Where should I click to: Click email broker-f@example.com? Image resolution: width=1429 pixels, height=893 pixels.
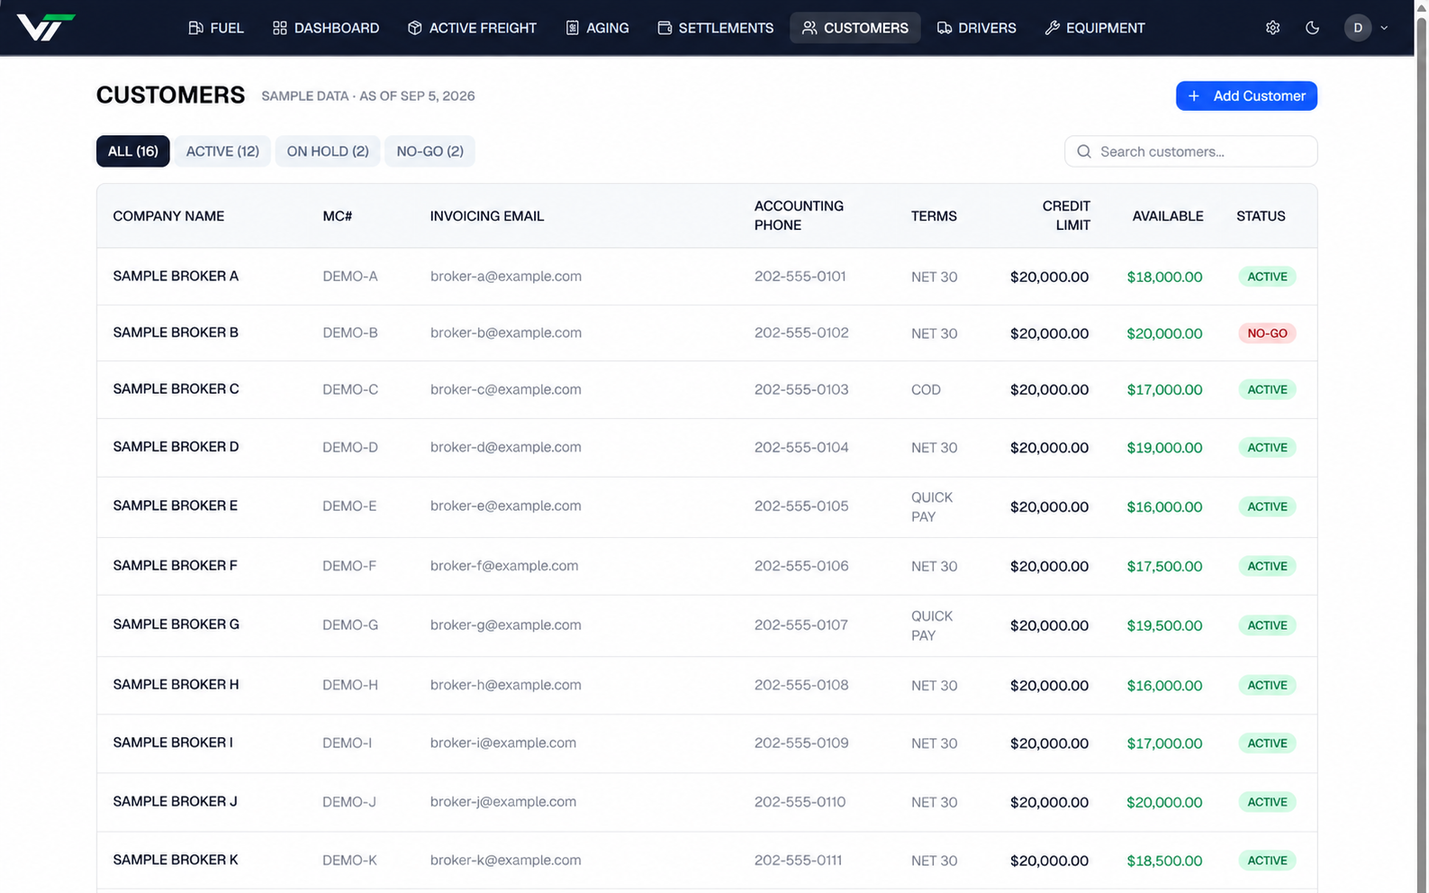(504, 566)
